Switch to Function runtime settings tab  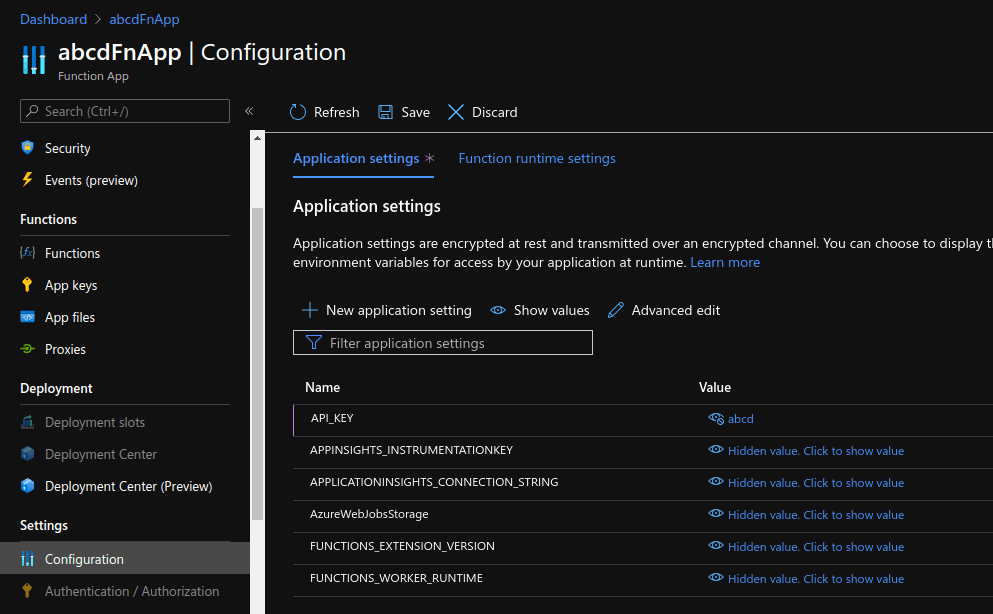(537, 158)
